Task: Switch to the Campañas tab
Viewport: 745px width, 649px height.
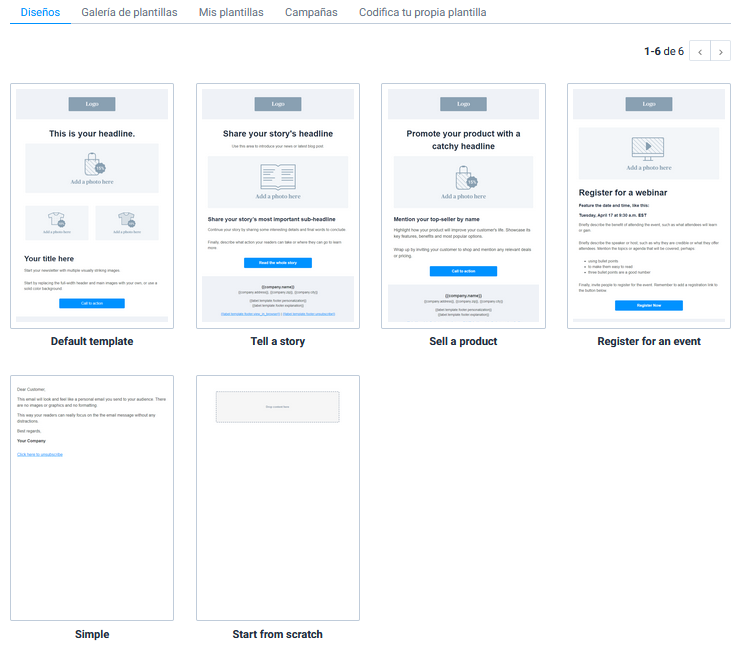Action: click(311, 13)
